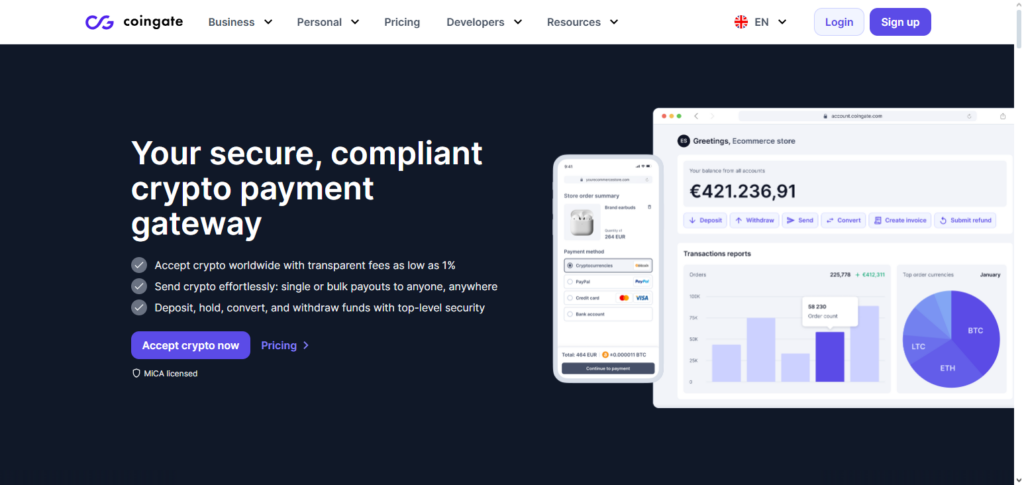This screenshot has height=485, width=1024.
Task: Click the Deposit button in dashboard
Action: pos(705,220)
